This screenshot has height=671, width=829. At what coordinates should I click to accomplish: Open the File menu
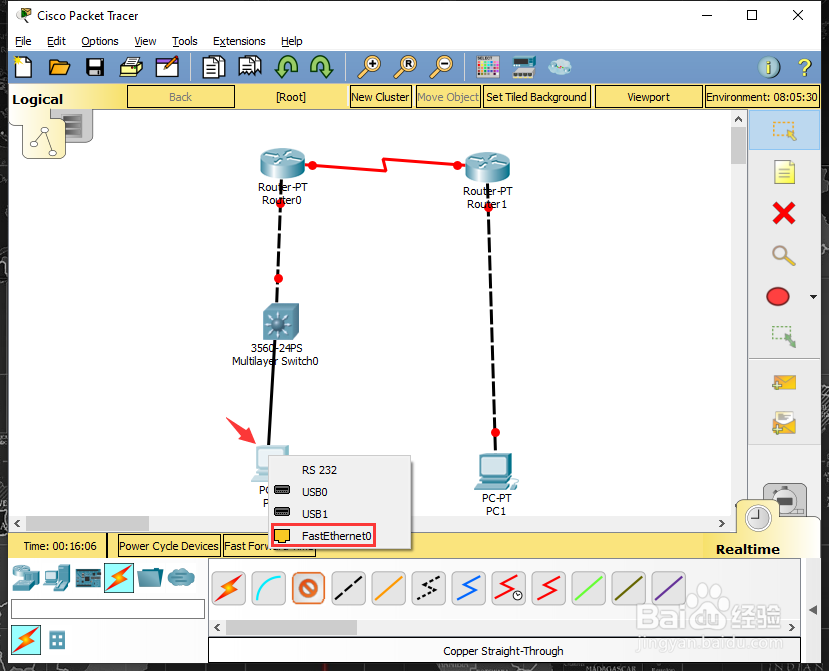[23, 41]
